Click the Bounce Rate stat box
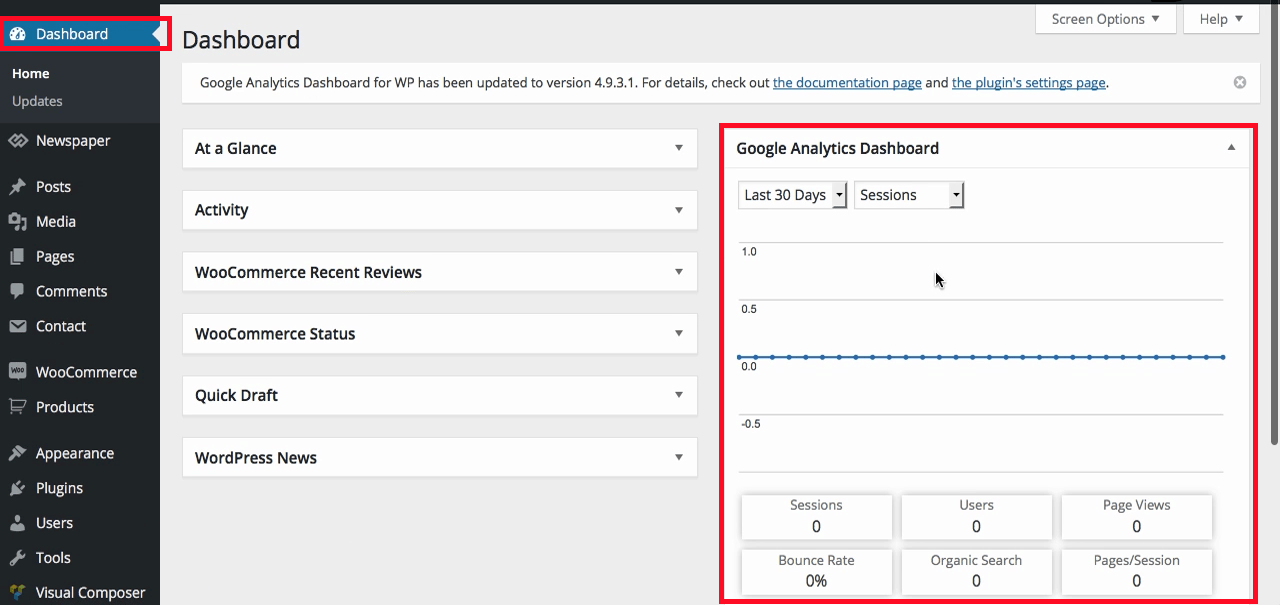 816,571
